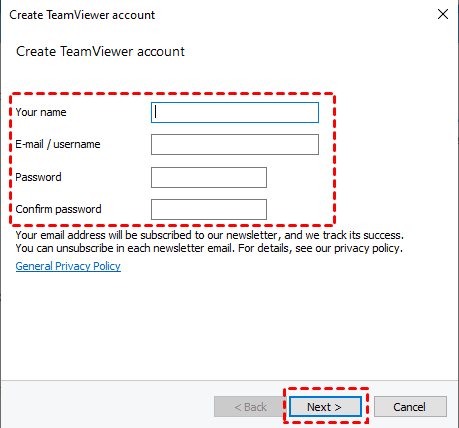Open the General Privacy Policy link

(x=68, y=266)
